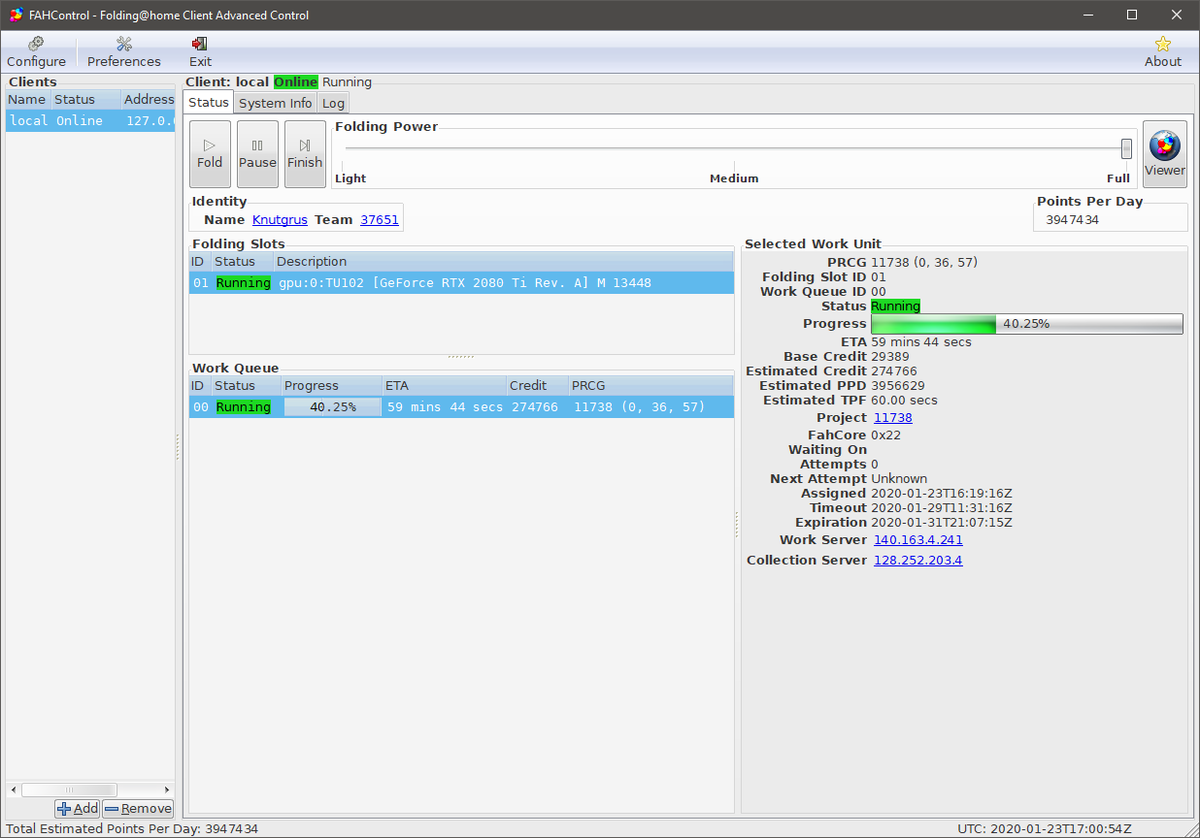The image size is (1200, 838).
Task: Select work queue row 00
Action: point(461,407)
